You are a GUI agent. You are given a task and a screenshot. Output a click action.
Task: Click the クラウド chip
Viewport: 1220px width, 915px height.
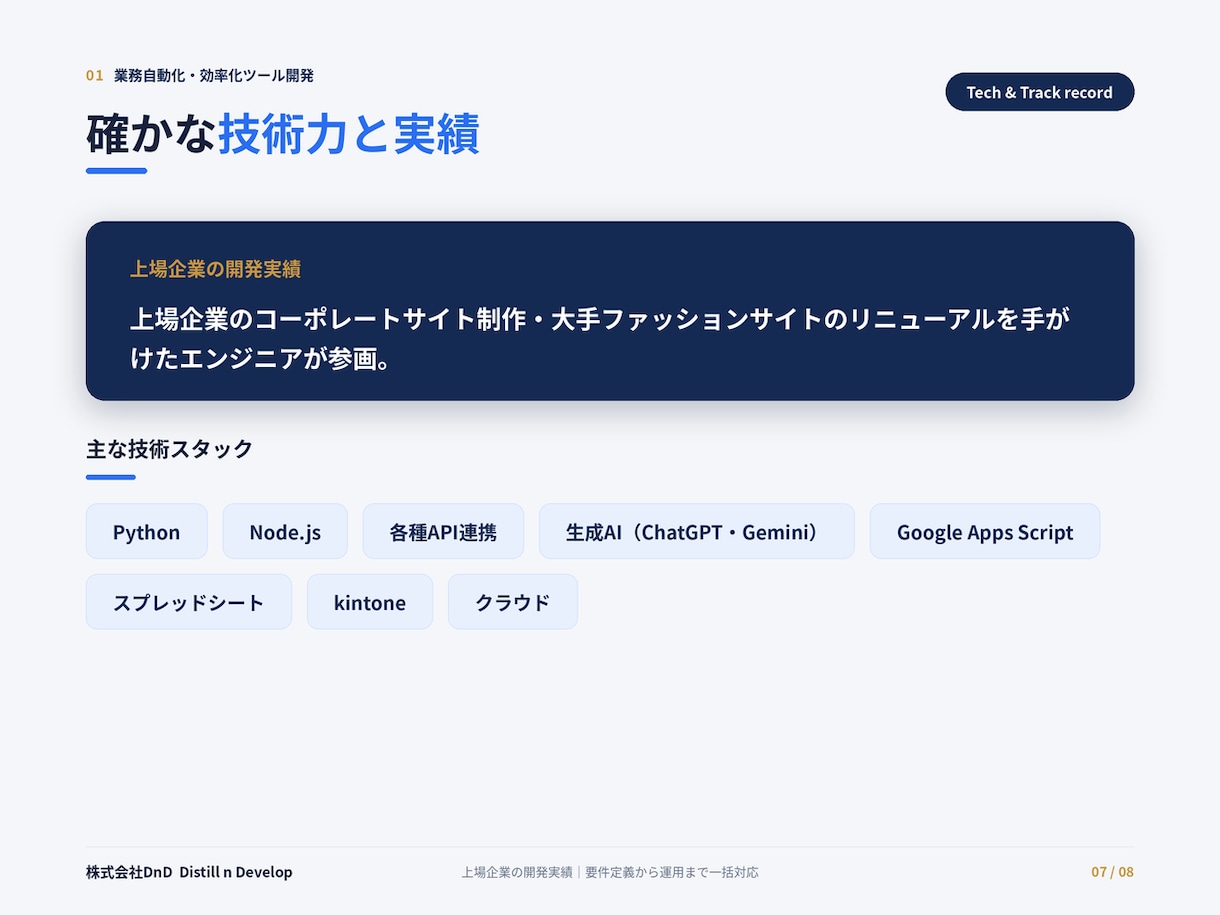(x=513, y=602)
